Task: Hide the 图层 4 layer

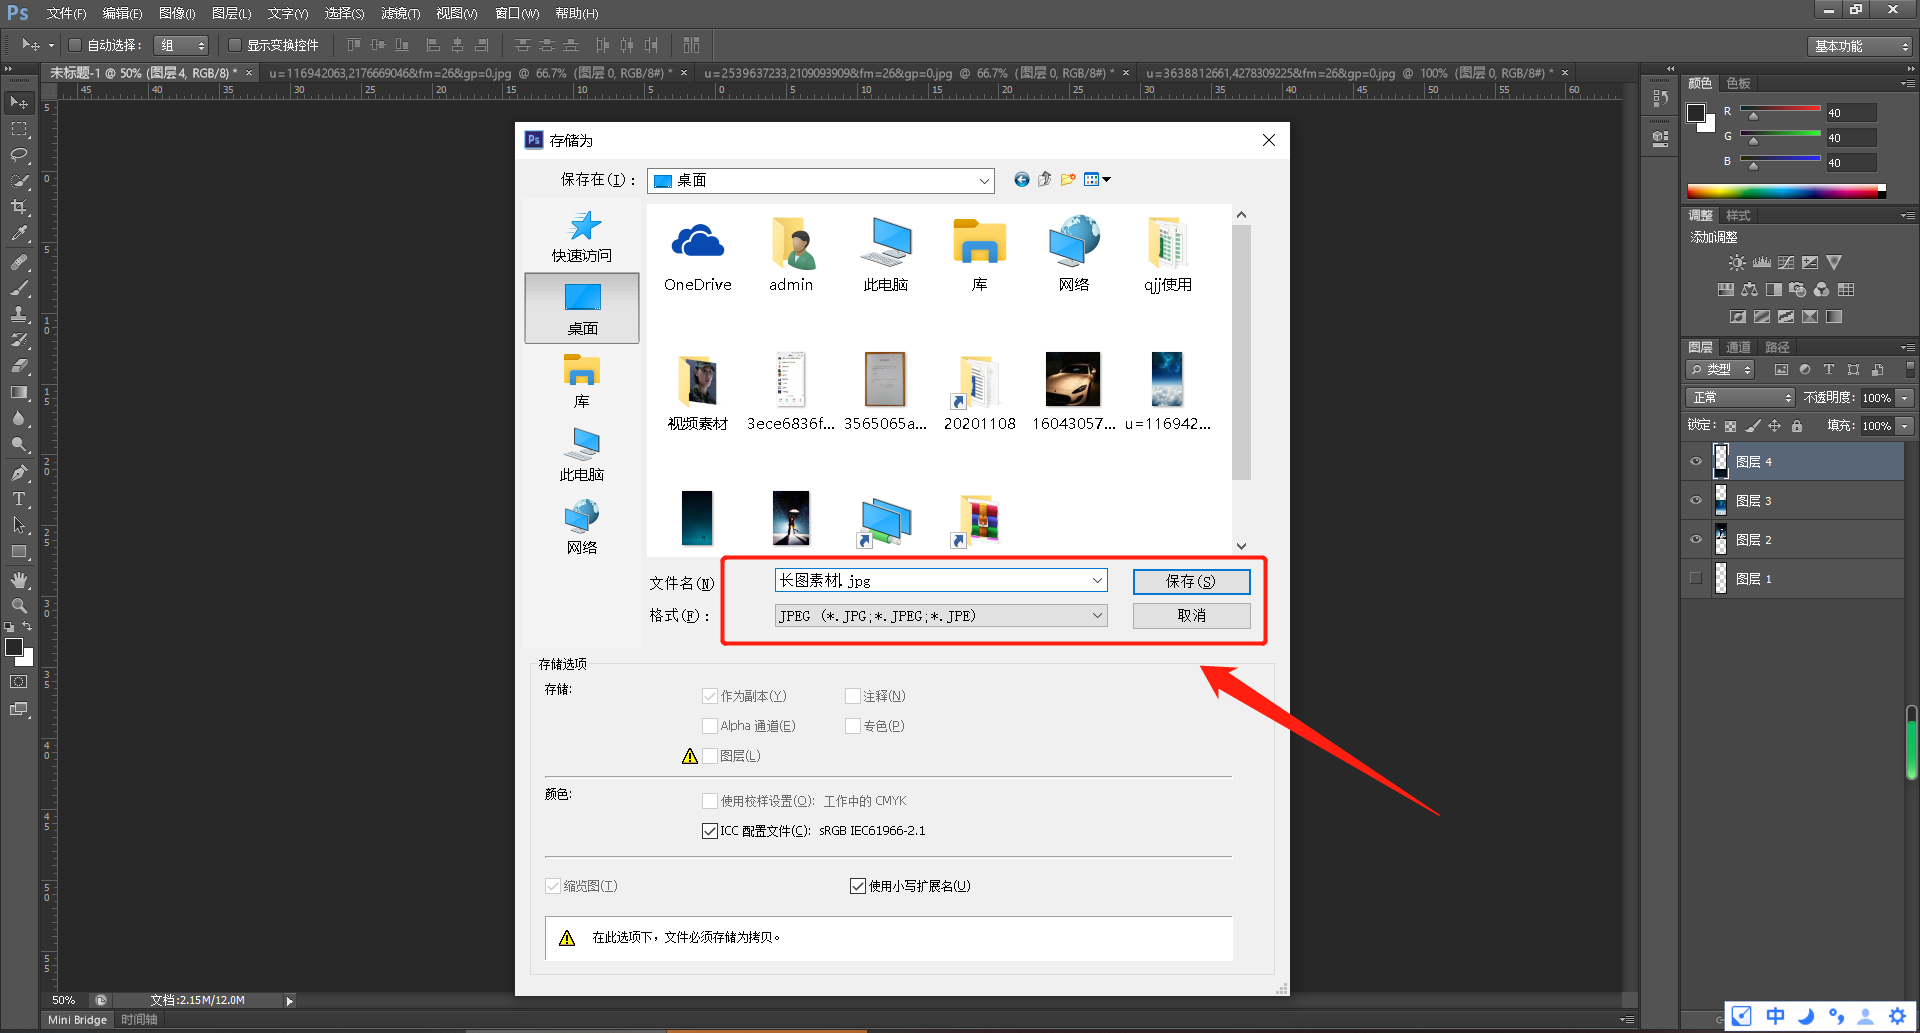Action: point(1695,461)
